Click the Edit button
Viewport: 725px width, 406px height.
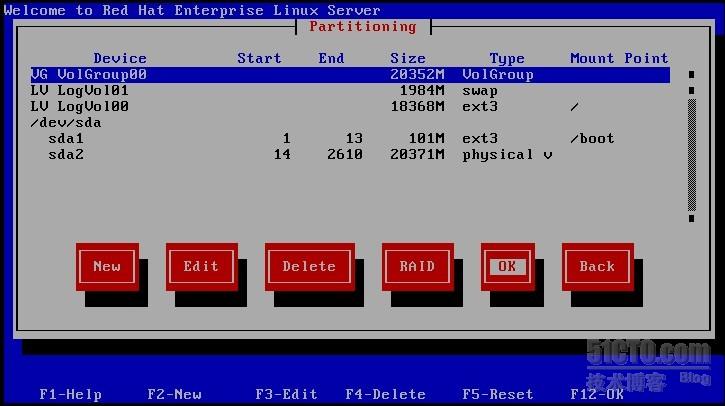tap(202, 267)
